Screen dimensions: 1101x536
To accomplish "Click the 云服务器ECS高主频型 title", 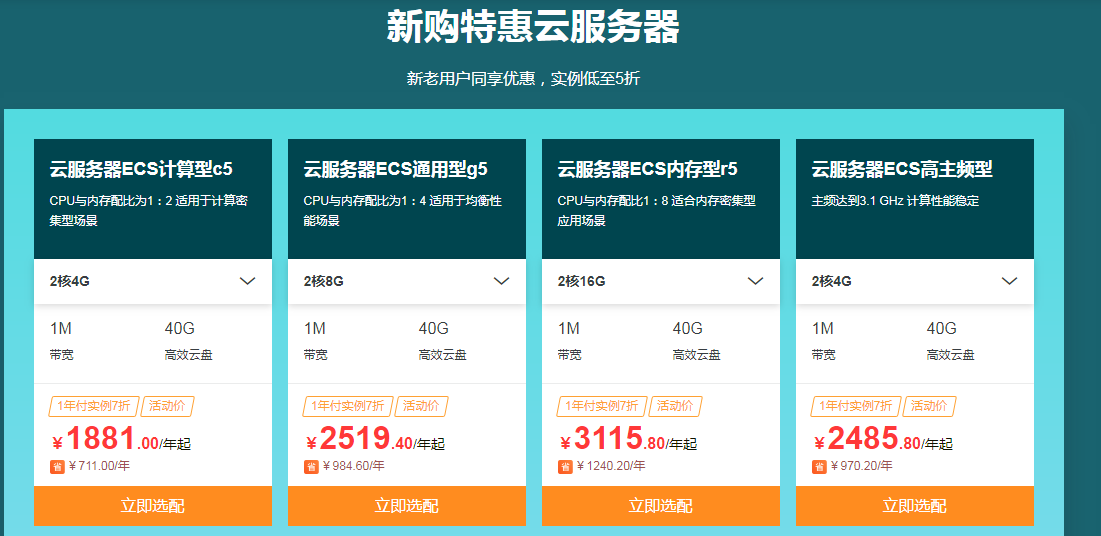I will [x=902, y=169].
